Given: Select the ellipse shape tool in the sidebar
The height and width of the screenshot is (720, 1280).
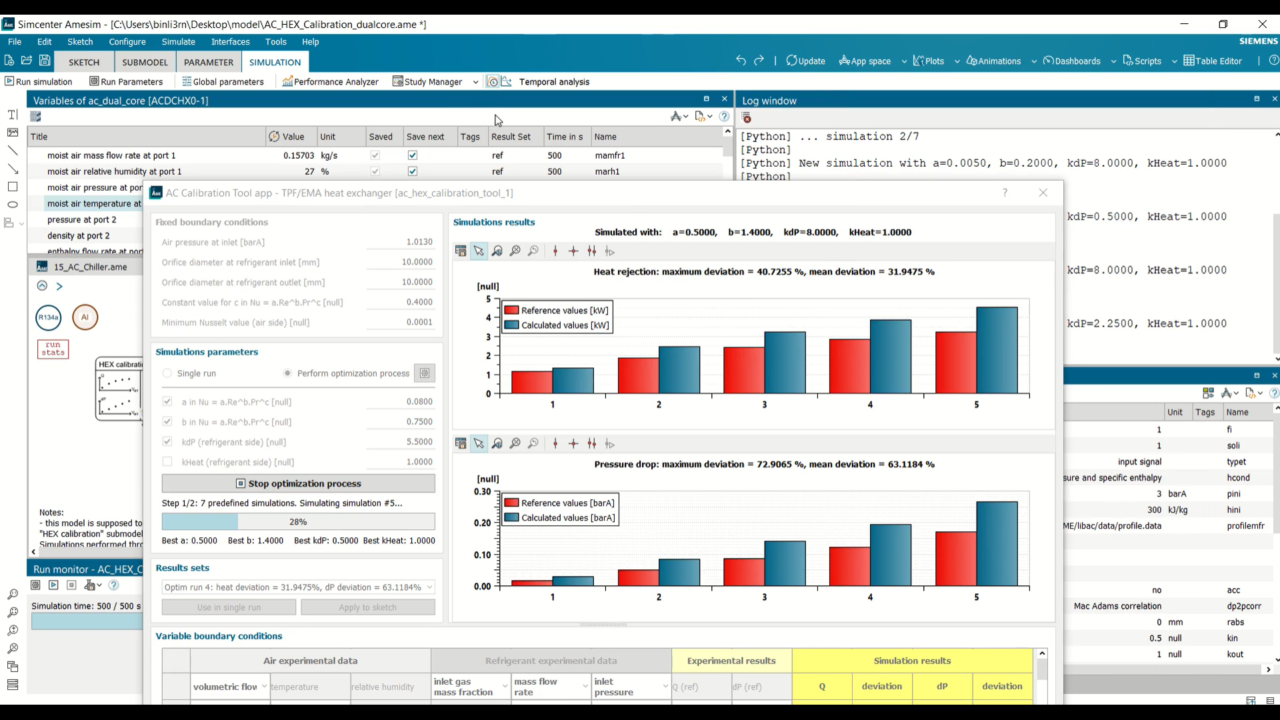Looking at the screenshot, I should click(12, 205).
